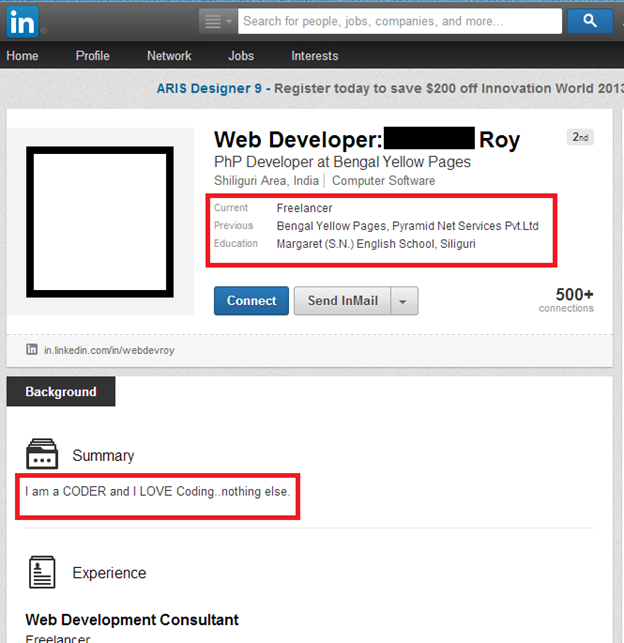Click the search people and jobs field
The width and height of the screenshot is (624, 643).
pos(400,21)
